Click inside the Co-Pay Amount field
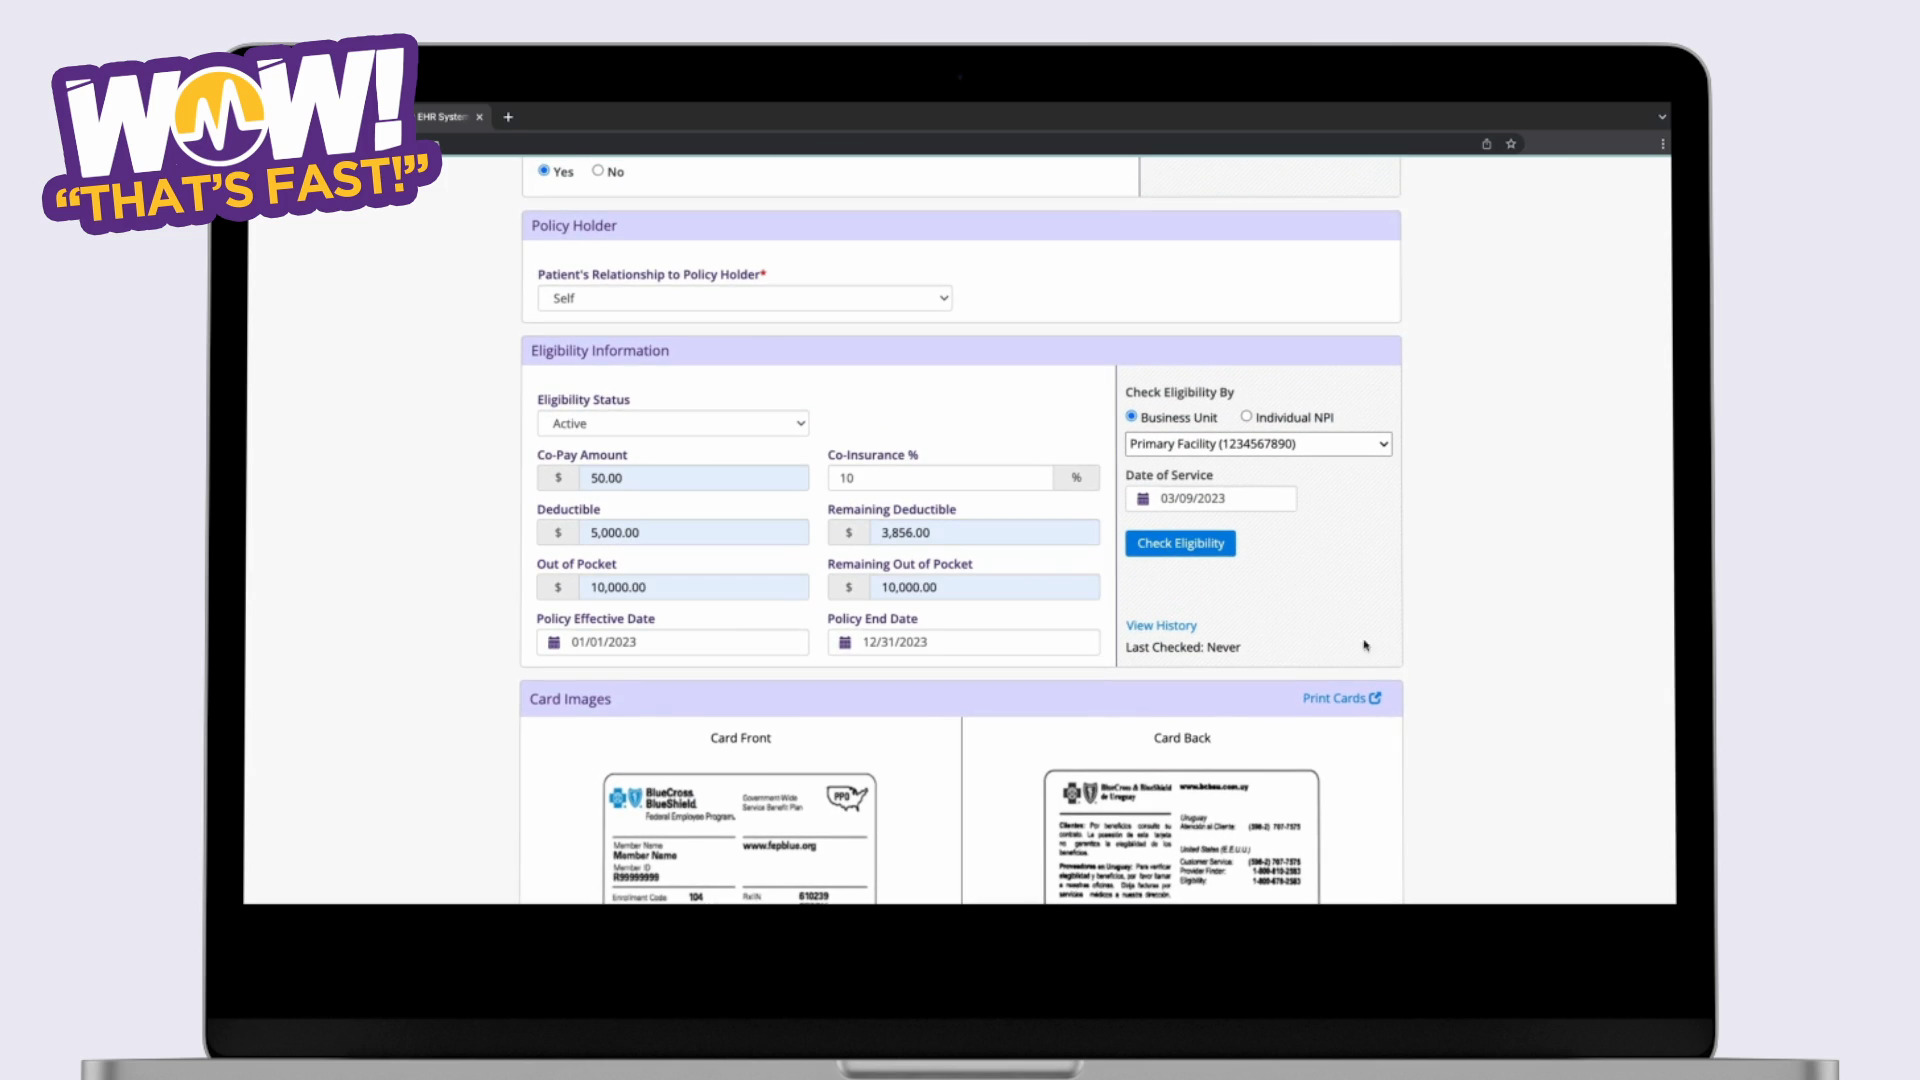Viewport: 1920px width, 1080px height. [693, 478]
